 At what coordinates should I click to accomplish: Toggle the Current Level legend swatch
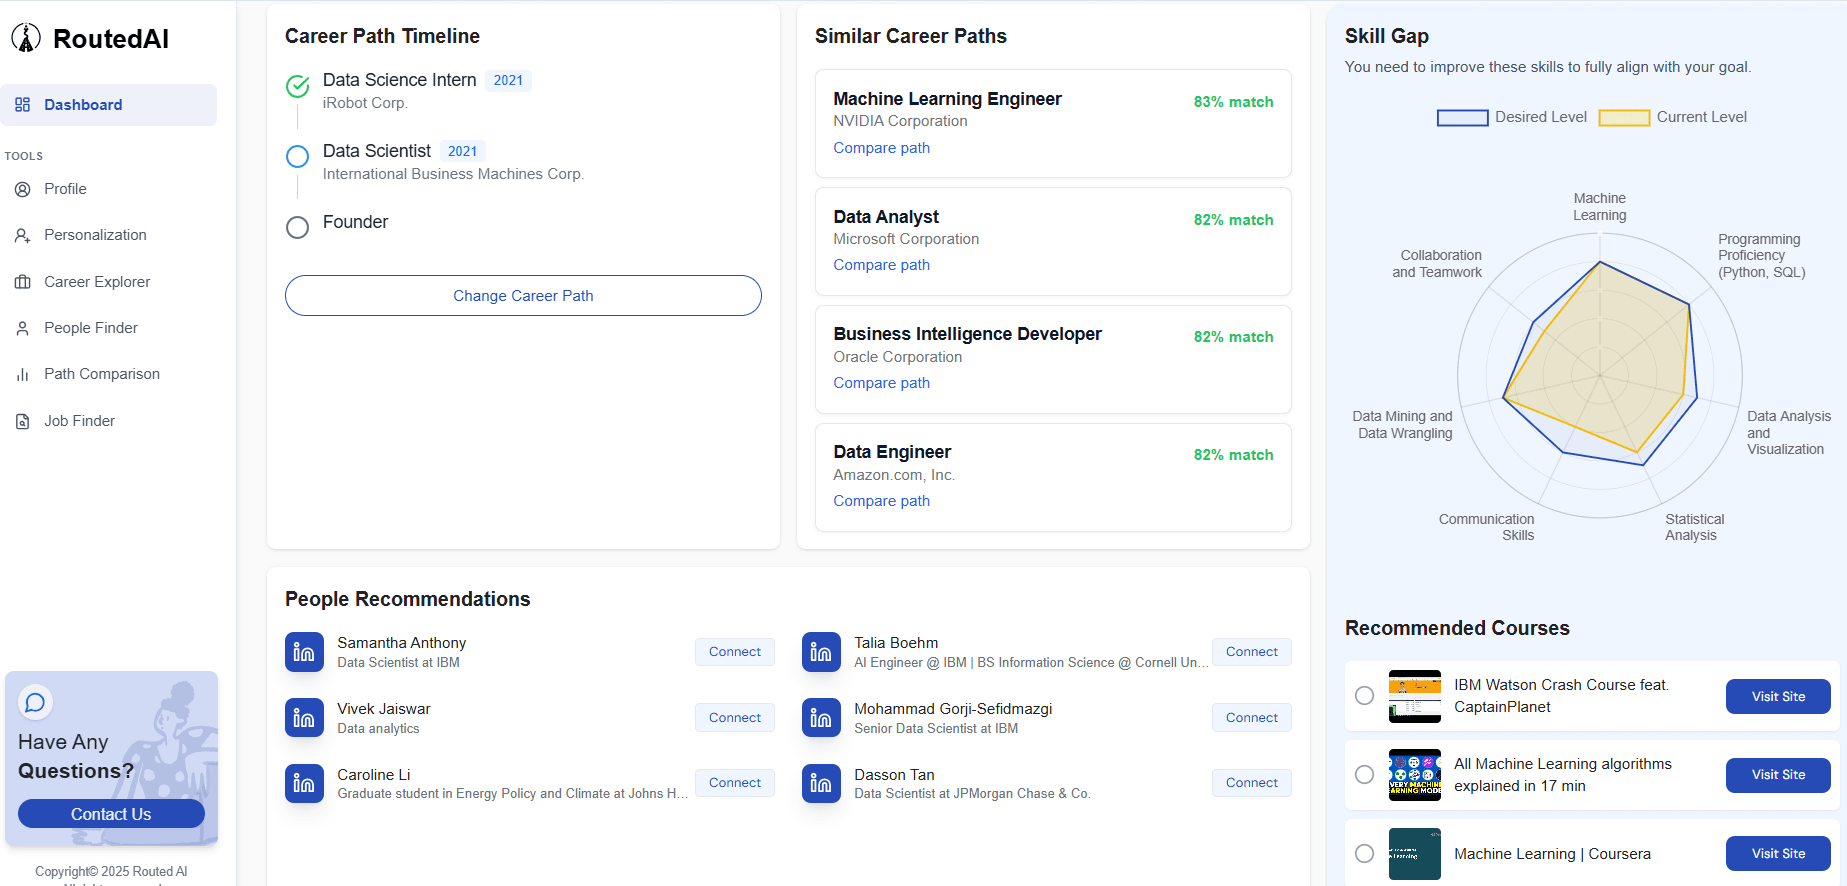(x=1624, y=118)
